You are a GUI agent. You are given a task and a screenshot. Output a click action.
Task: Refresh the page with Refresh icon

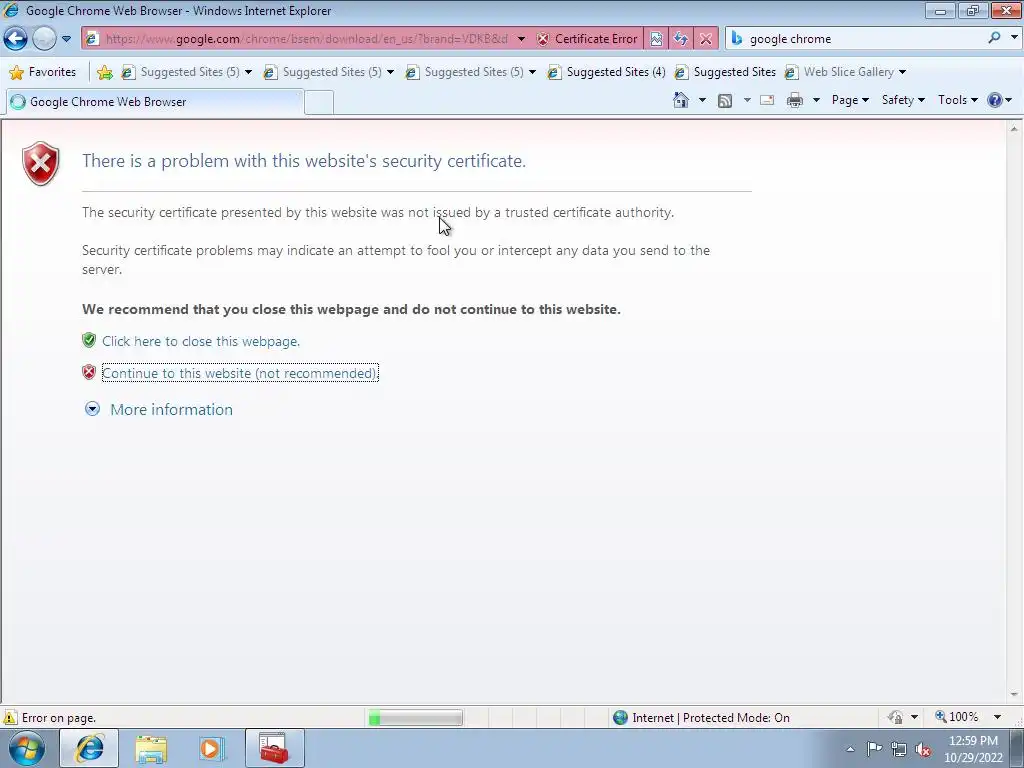pyautogui.click(x=680, y=39)
